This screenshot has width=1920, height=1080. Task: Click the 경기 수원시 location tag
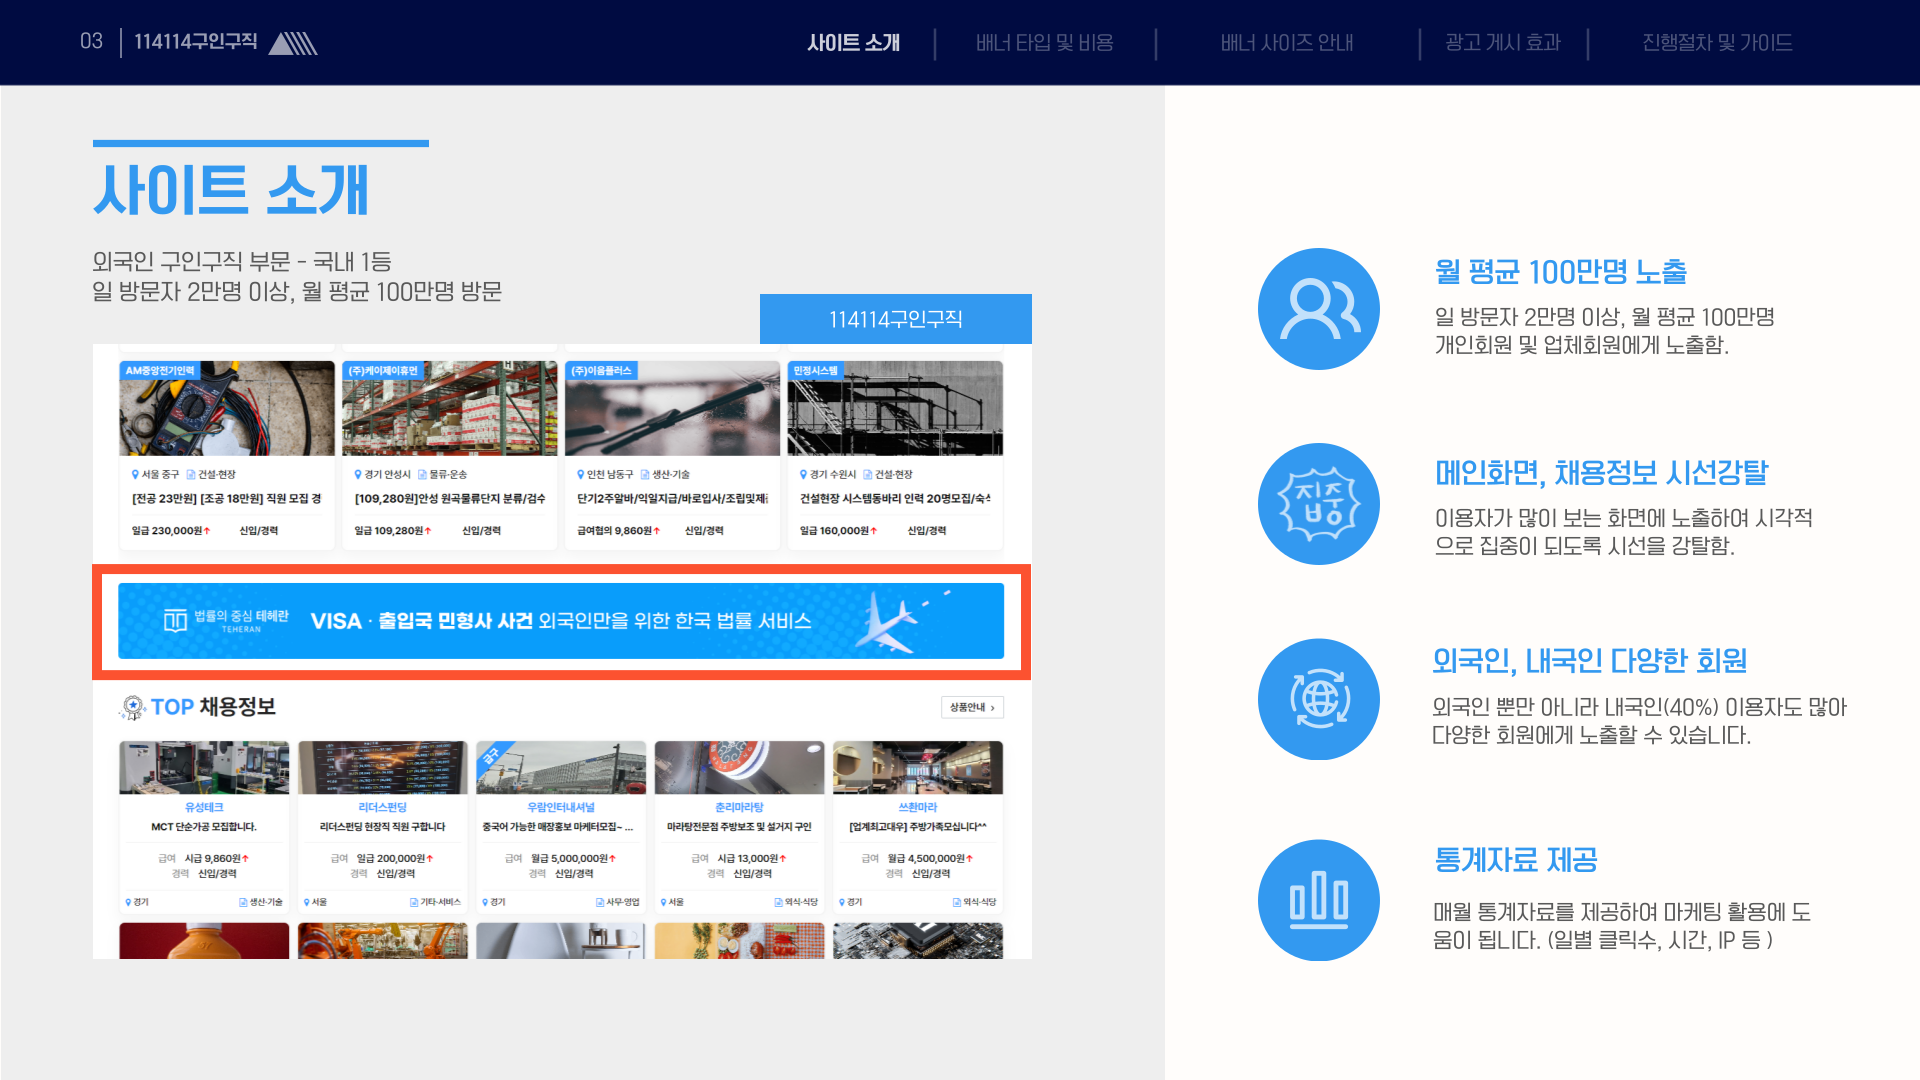point(828,474)
